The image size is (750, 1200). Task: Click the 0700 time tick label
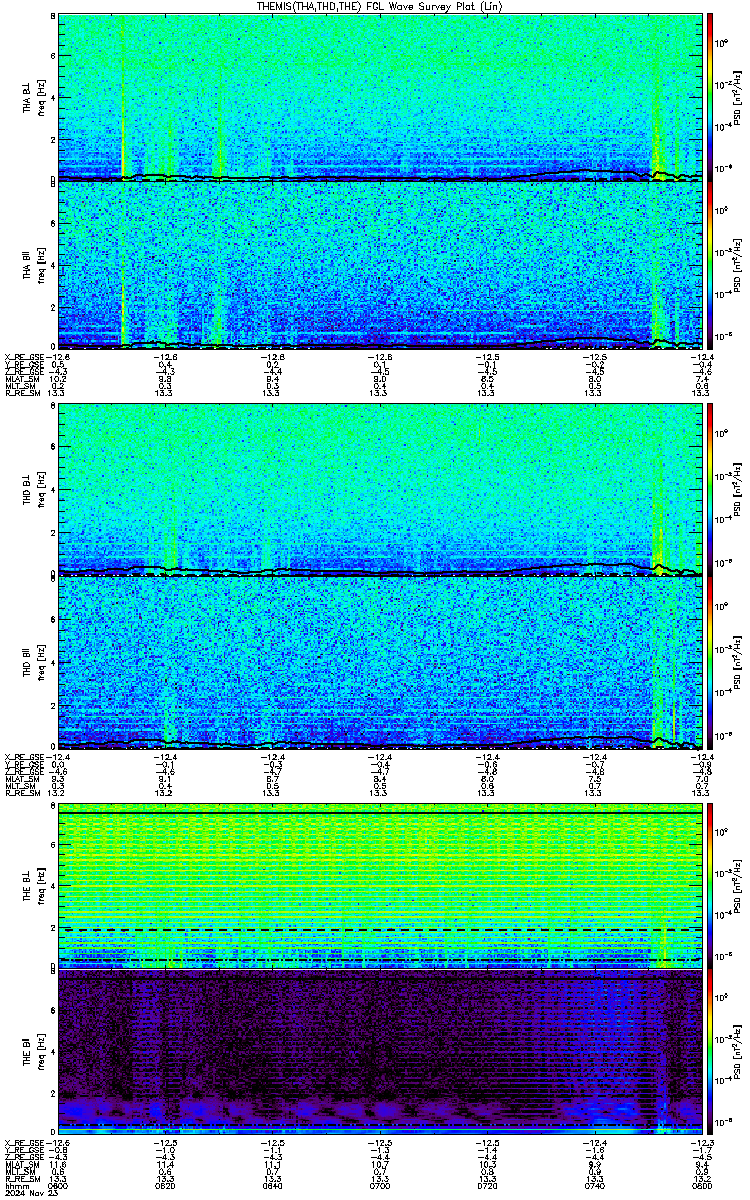pyautogui.click(x=379, y=1186)
